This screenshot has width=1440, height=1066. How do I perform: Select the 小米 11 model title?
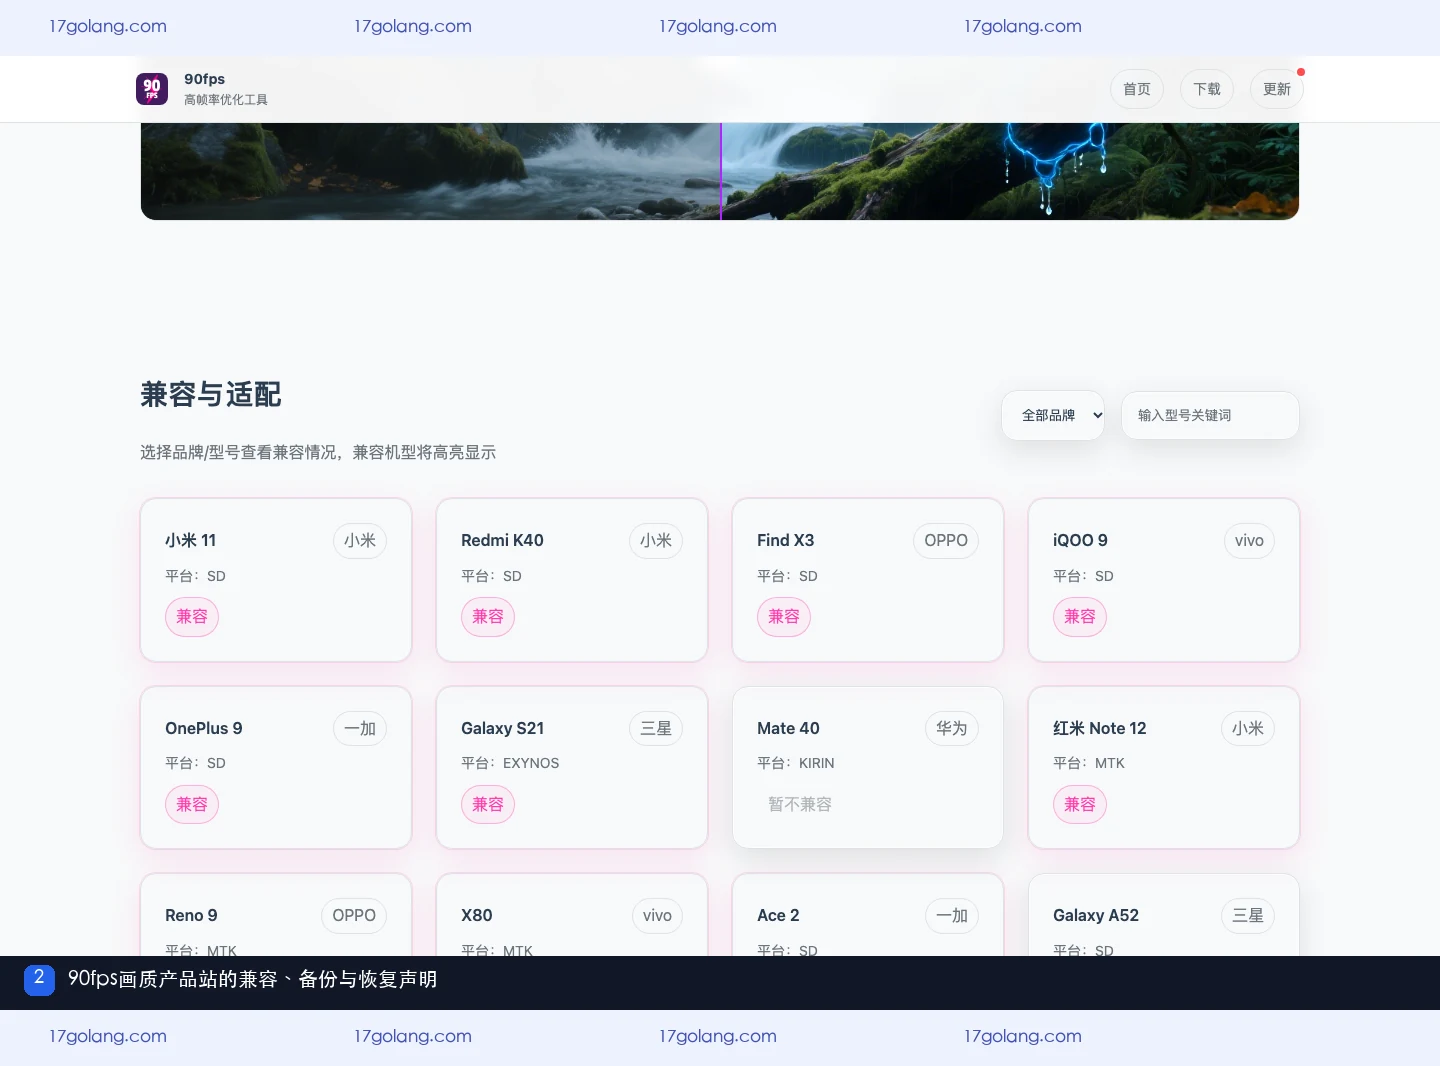[x=191, y=540]
